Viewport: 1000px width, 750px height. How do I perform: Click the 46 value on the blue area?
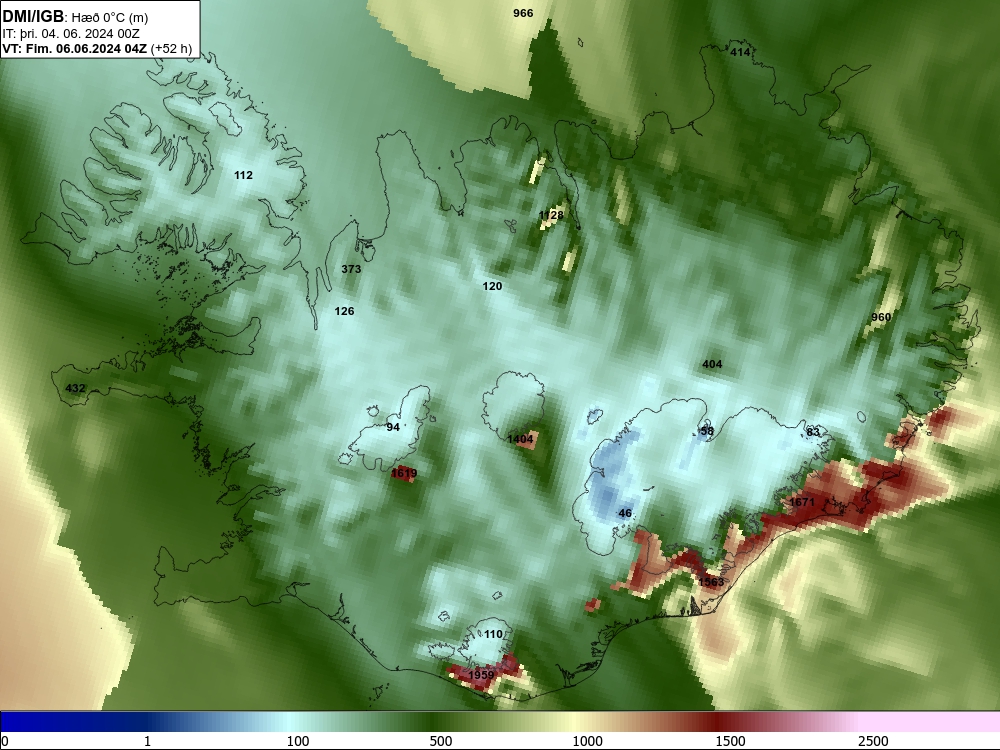(x=625, y=513)
